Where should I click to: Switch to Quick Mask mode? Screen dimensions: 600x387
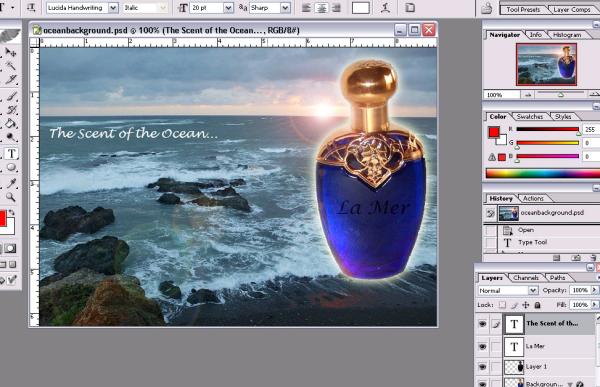(10, 248)
